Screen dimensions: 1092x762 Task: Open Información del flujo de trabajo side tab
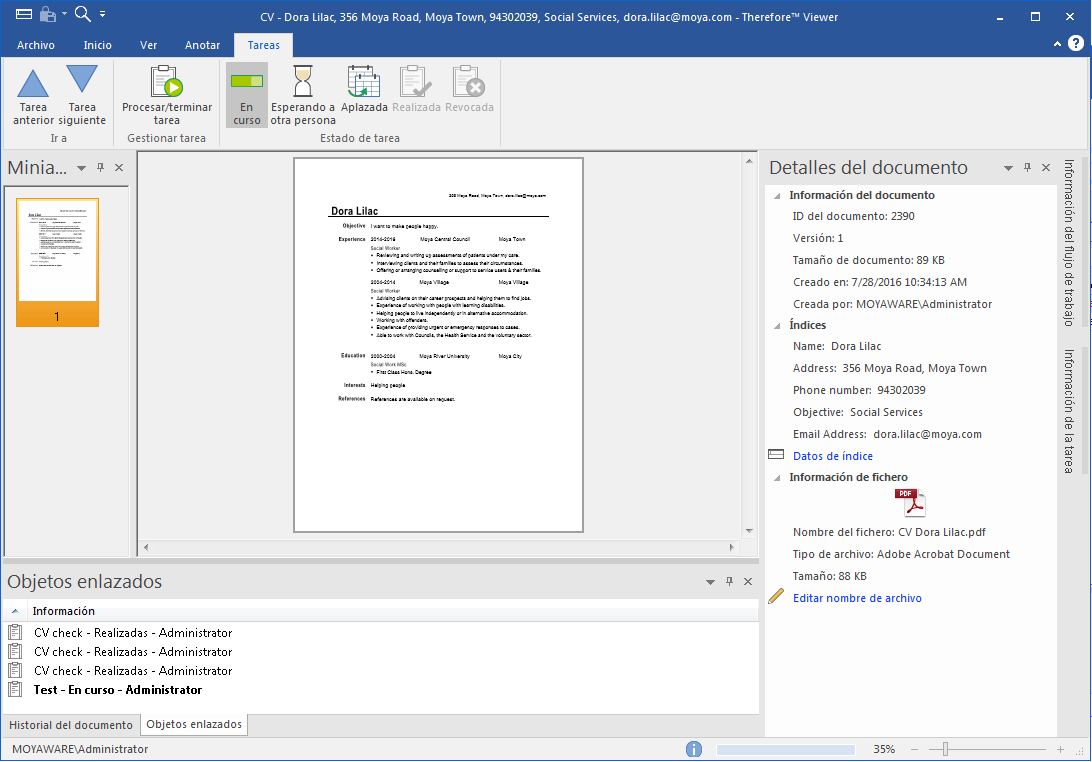(1068, 243)
